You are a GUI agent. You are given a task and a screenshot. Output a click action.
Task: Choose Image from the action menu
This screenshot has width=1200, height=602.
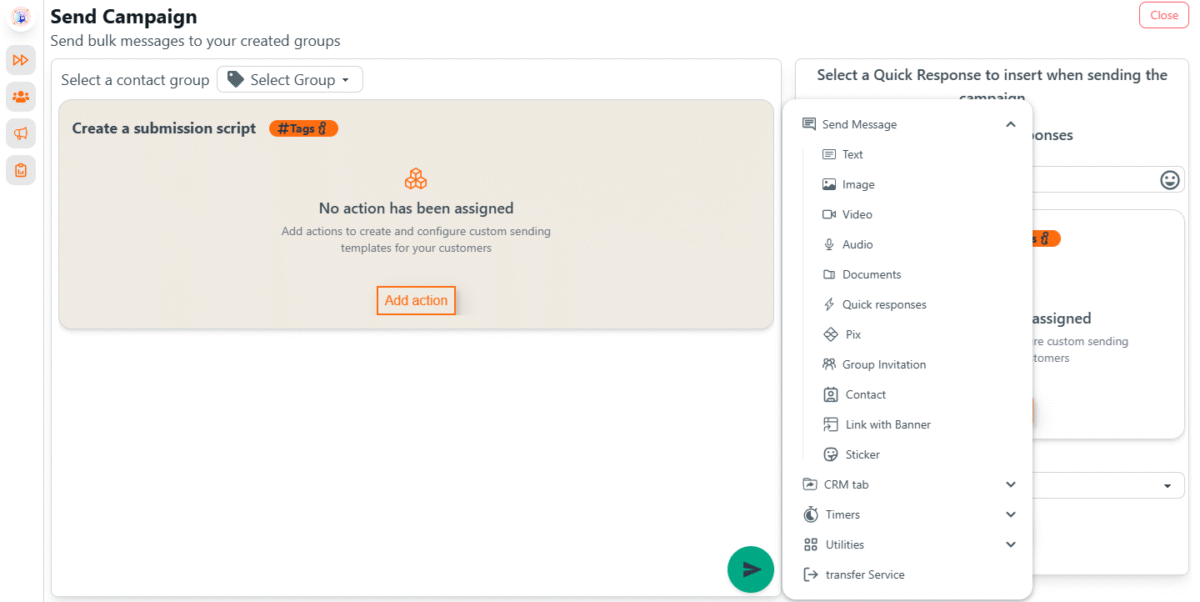[x=858, y=185]
